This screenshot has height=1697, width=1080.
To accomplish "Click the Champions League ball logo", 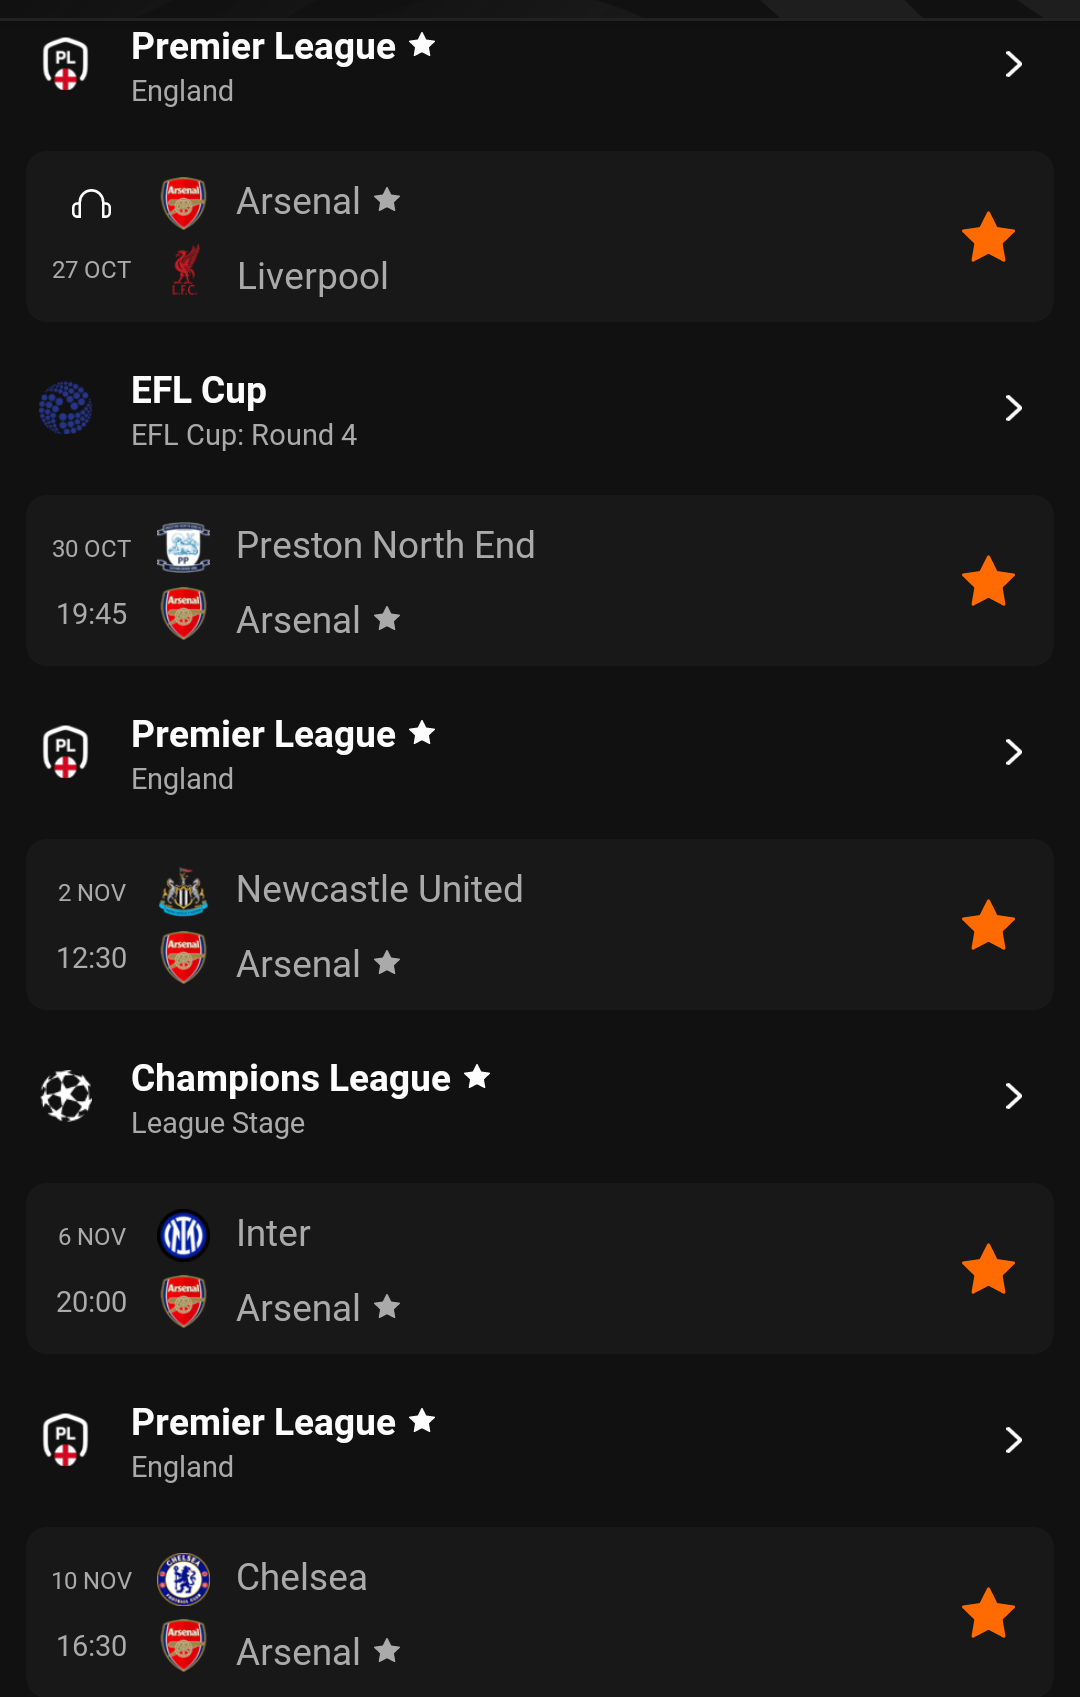I will (66, 1096).
